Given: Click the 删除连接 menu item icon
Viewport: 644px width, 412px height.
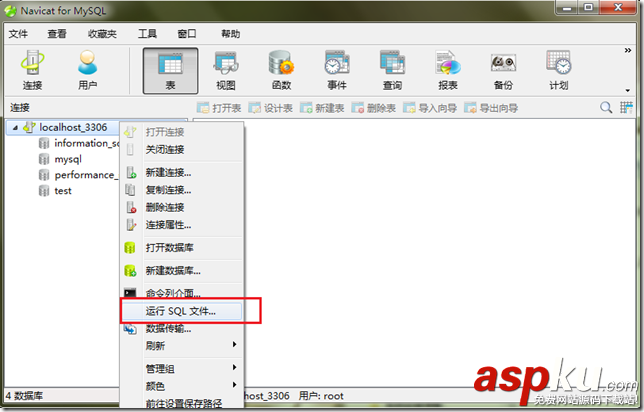Looking at the screenshot, I should (131, 207).
